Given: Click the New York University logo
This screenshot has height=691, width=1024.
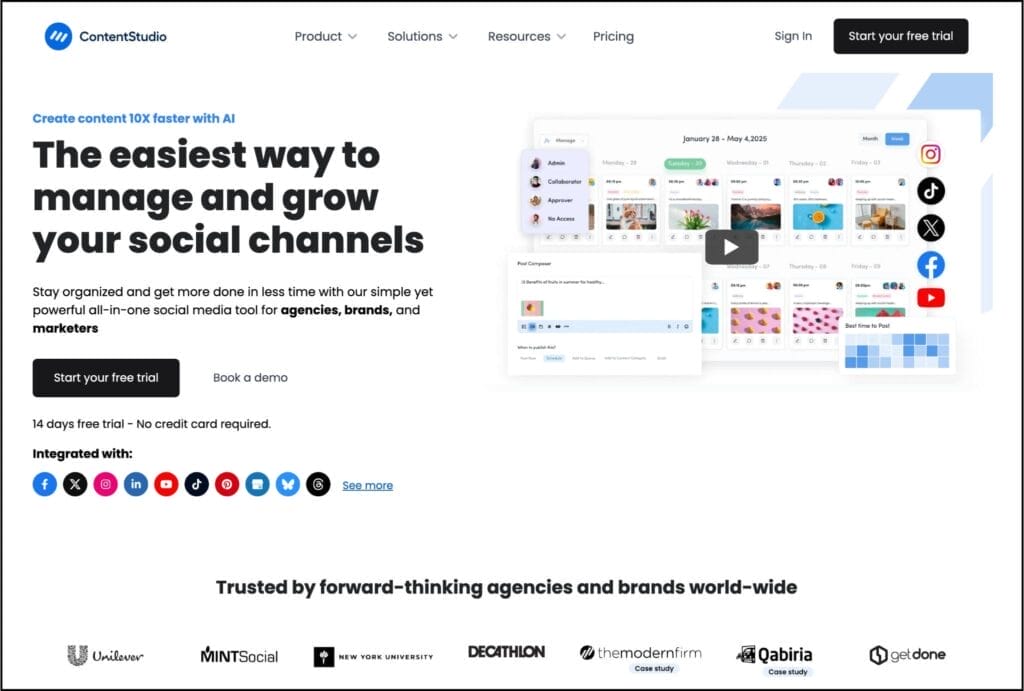Looking at the screenshot, I should click(373, 656).
